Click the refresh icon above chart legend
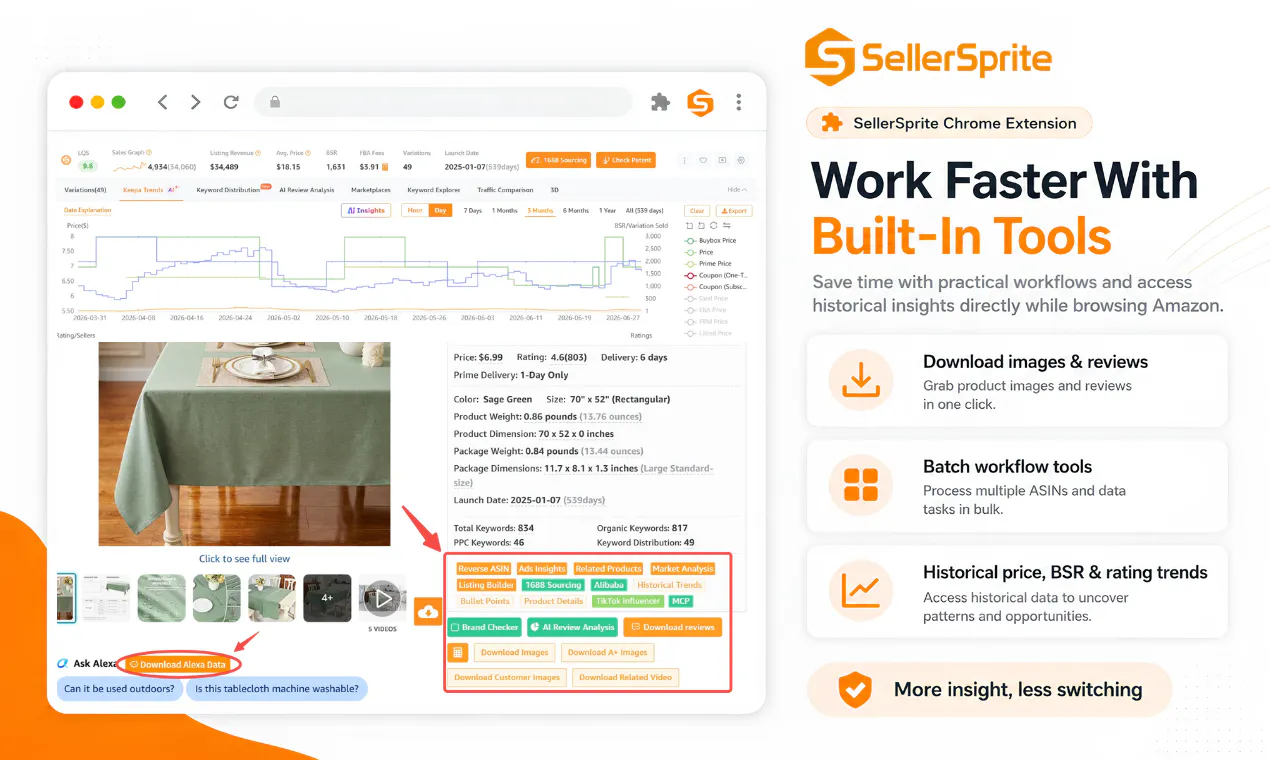The image size is (1270, 760). [713, 226]
